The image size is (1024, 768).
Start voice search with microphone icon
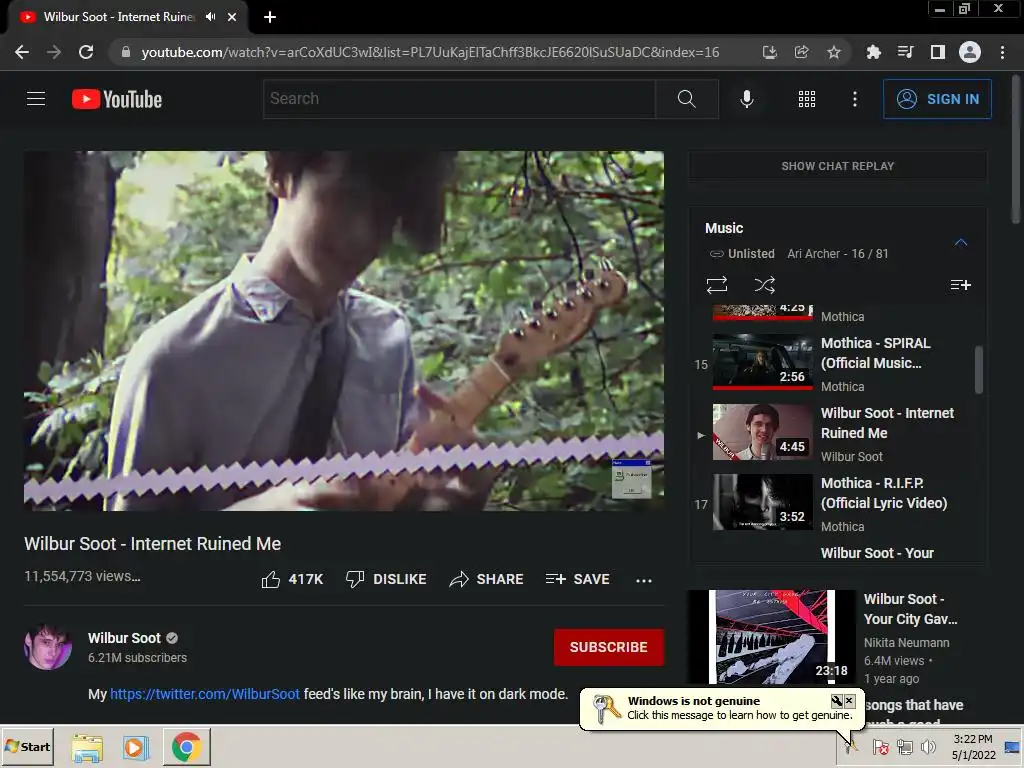(x=746, y=99)
